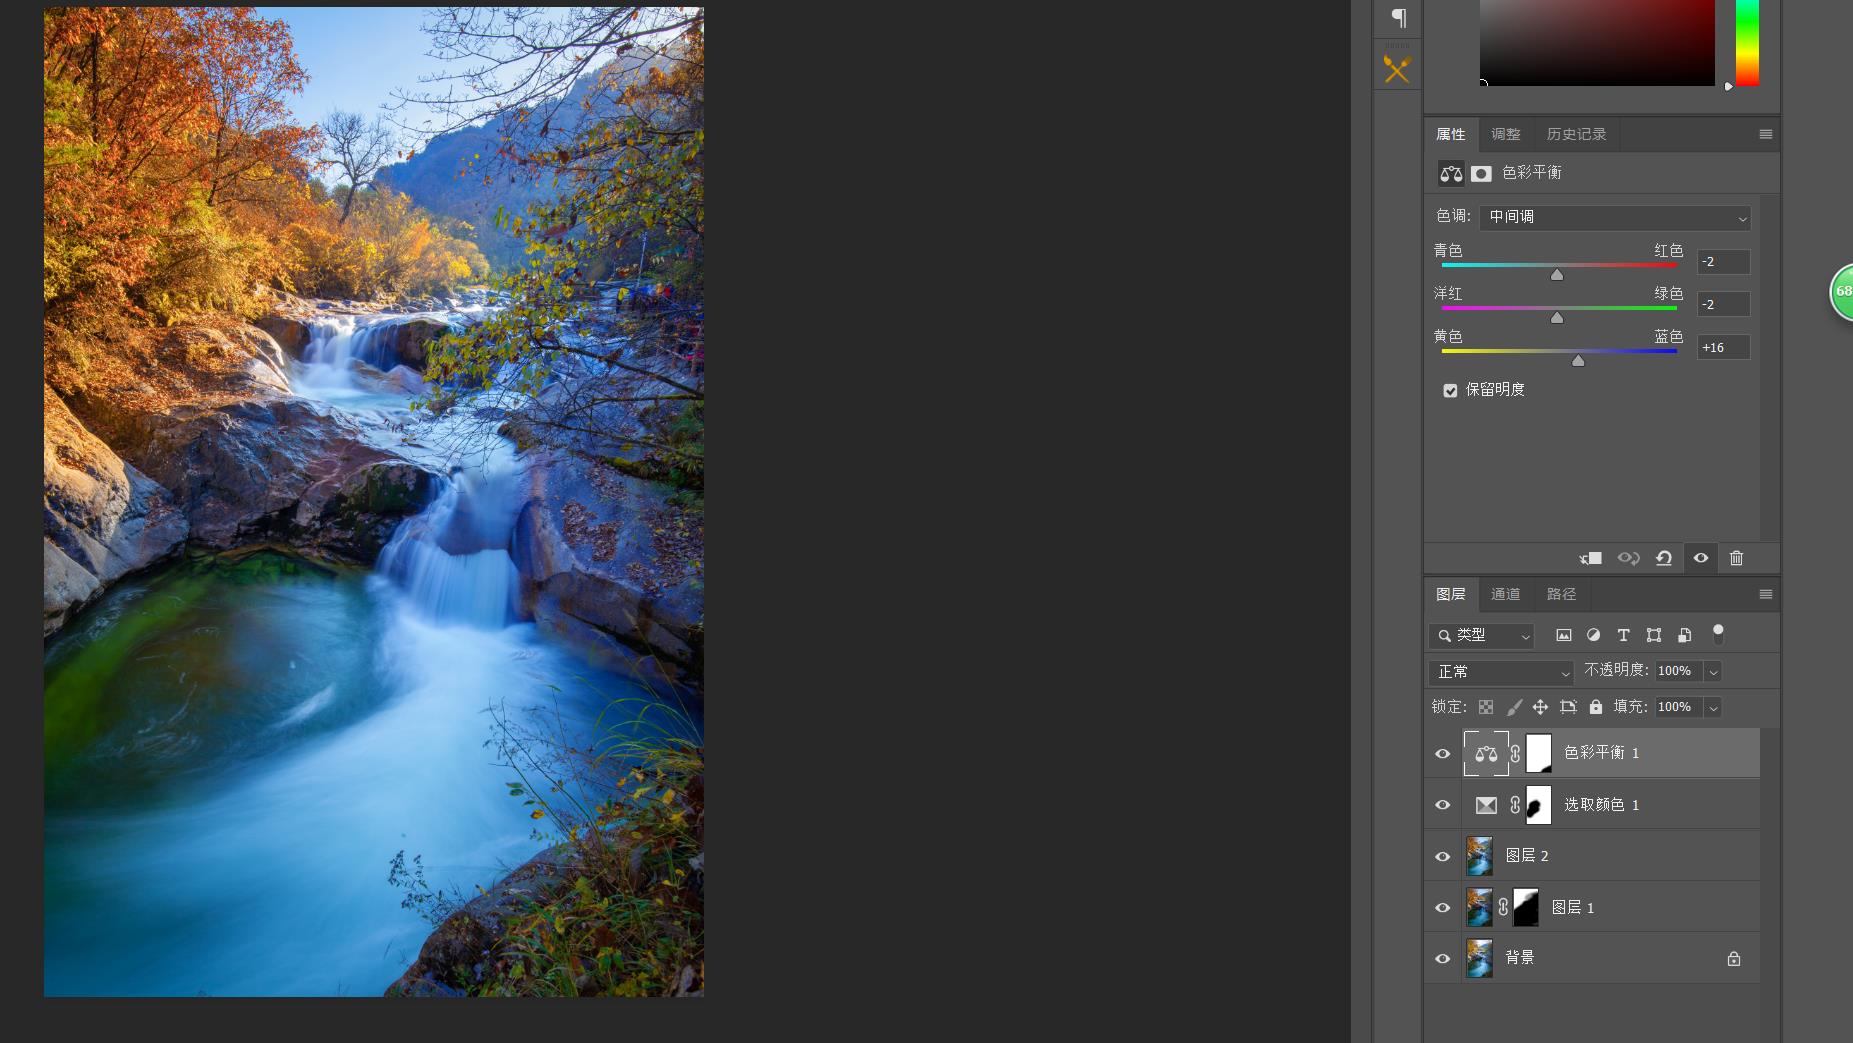
Task: Lock all padlock icon in Layers panel
Action: 1596,707
